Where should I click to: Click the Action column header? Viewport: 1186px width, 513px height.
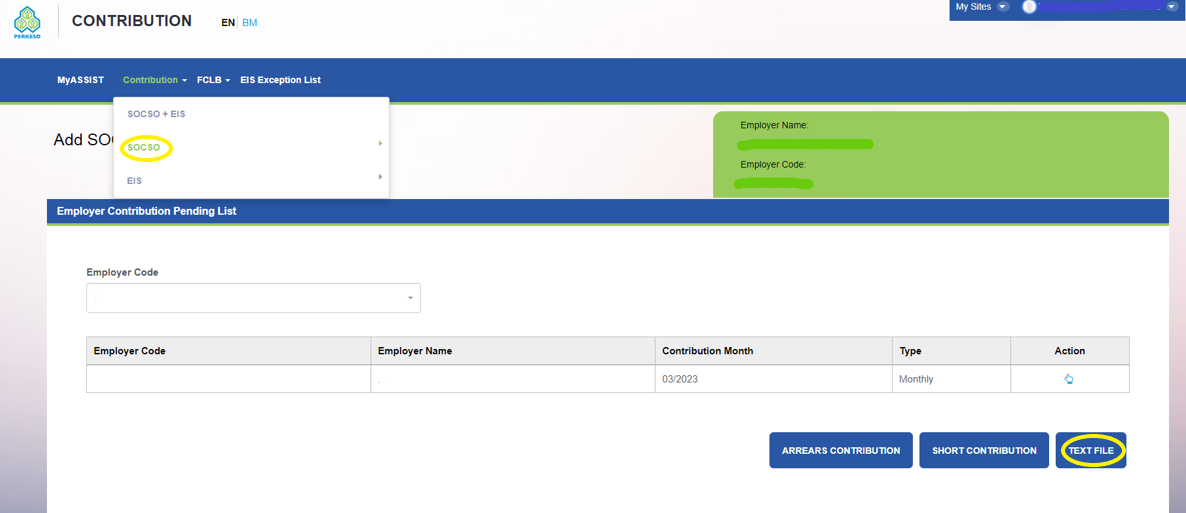1070,351
